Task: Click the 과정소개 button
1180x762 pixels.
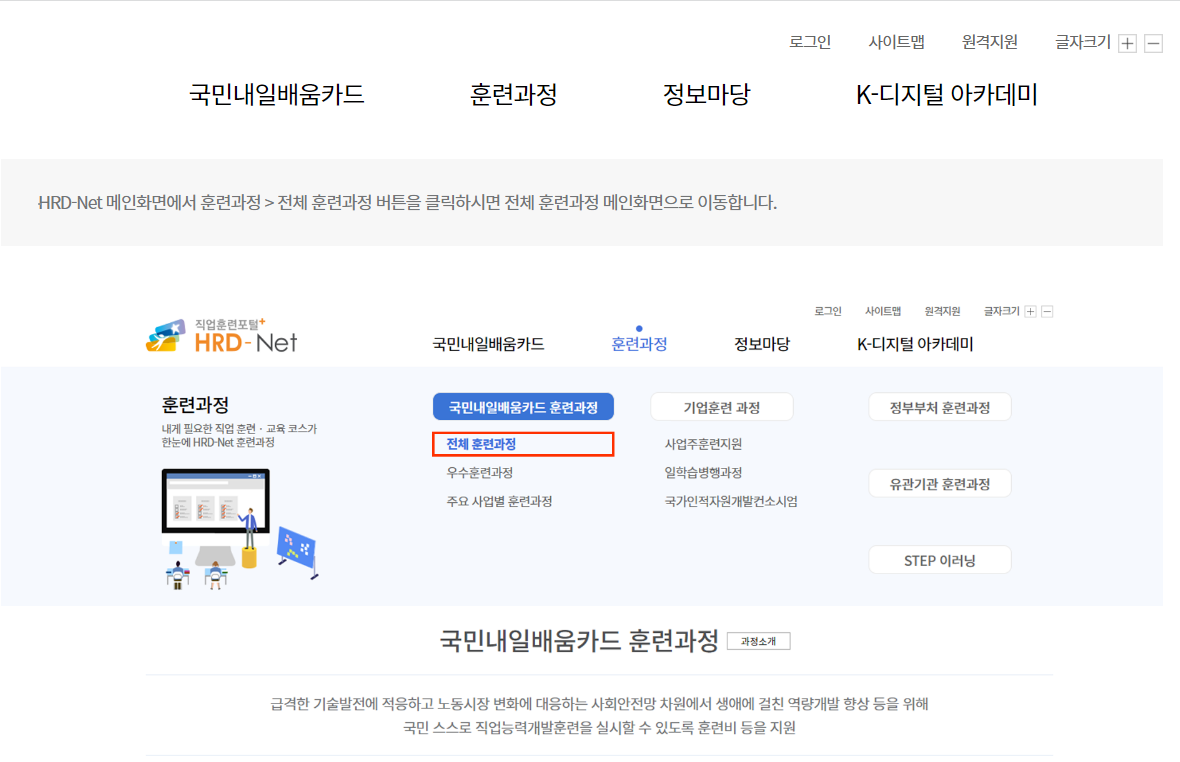Action: tap(758, 640)
